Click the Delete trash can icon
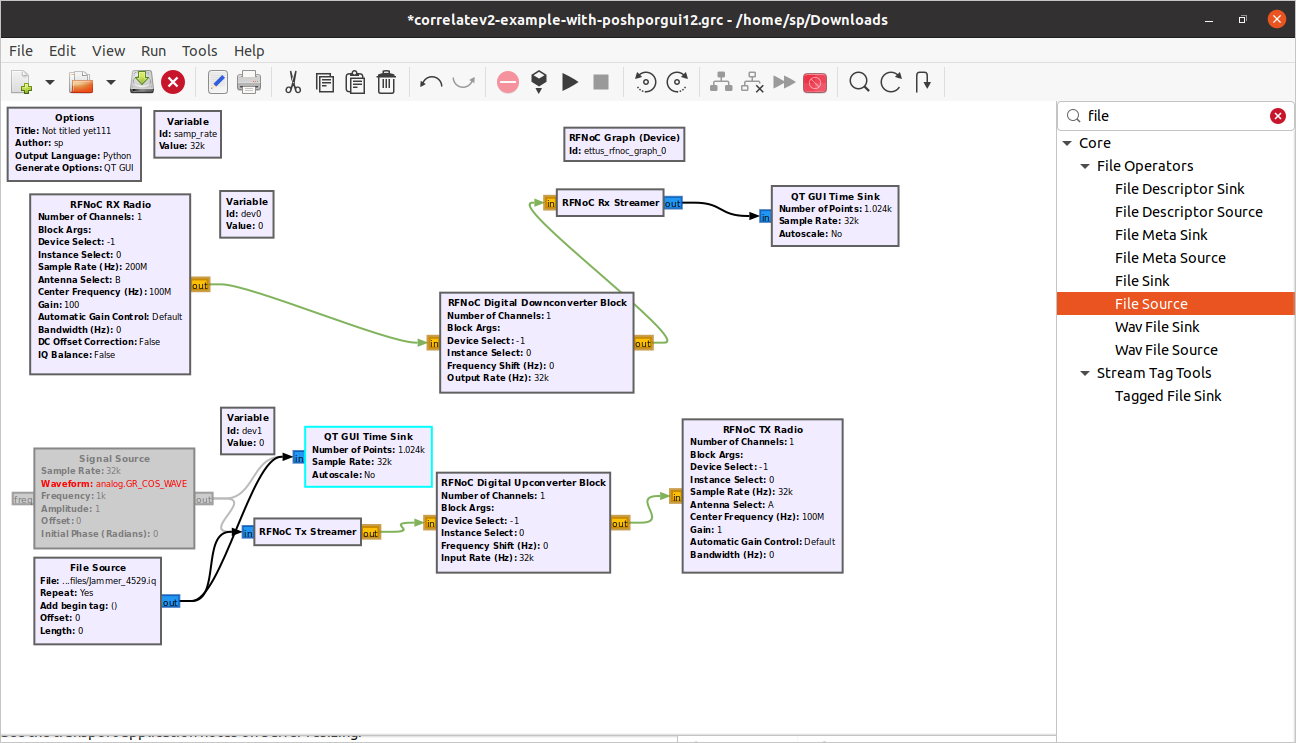The height and width of the screenshot is (743, 1296). [386, 82]
